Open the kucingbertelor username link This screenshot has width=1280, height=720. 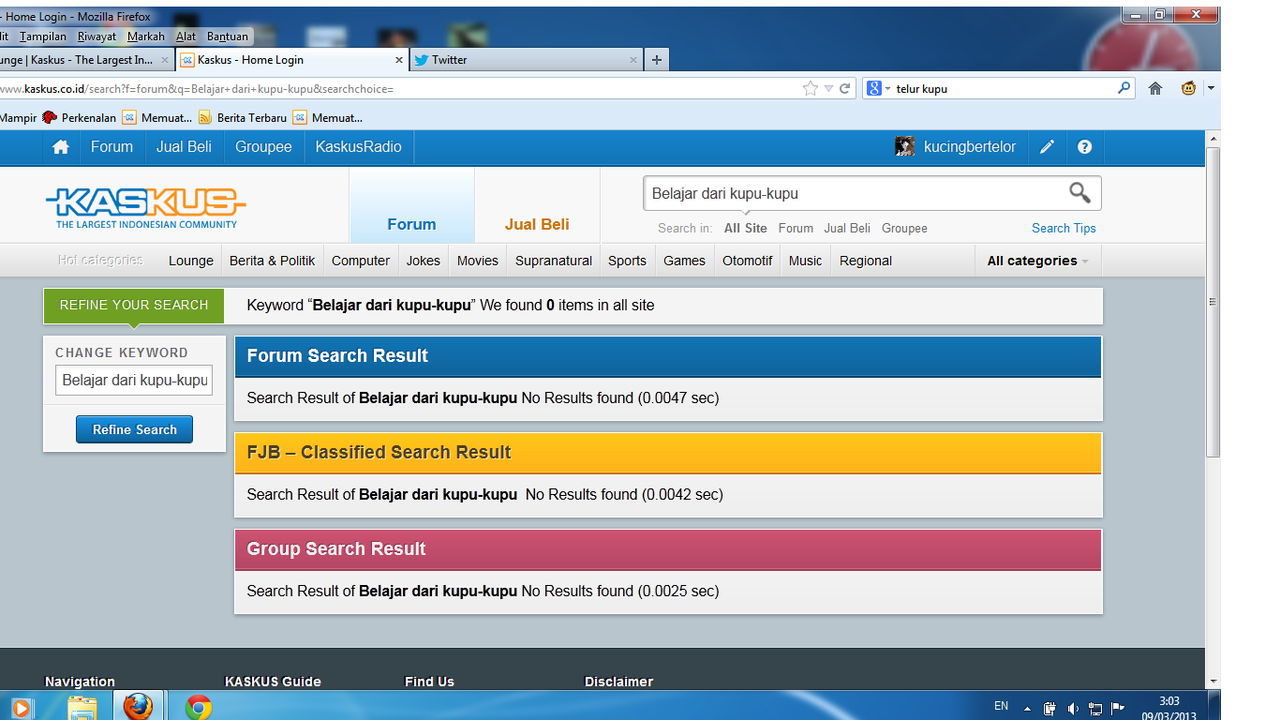coord(969,147)
